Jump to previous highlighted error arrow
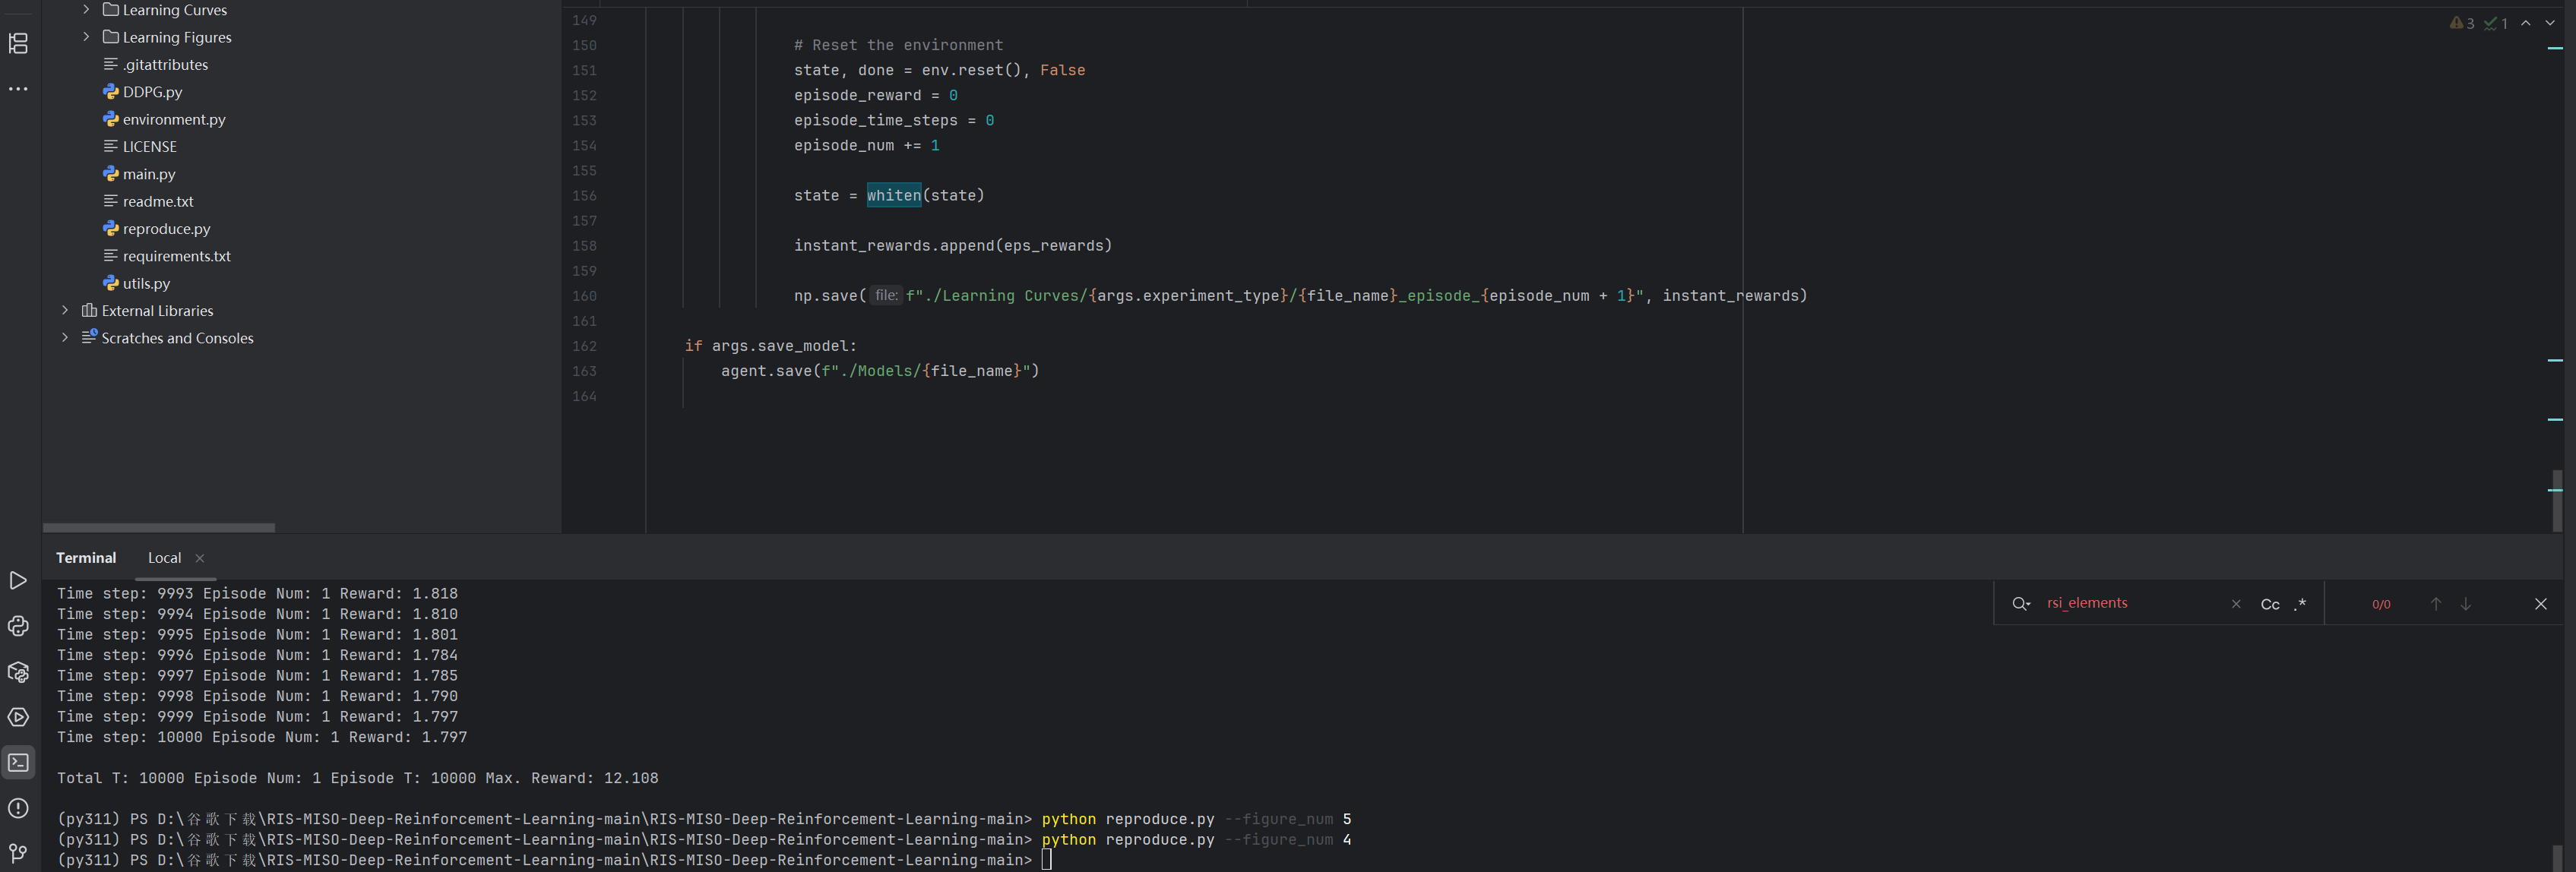Screen dimensions: 2576x872 pyautogui.click(x=2526, y=23)
